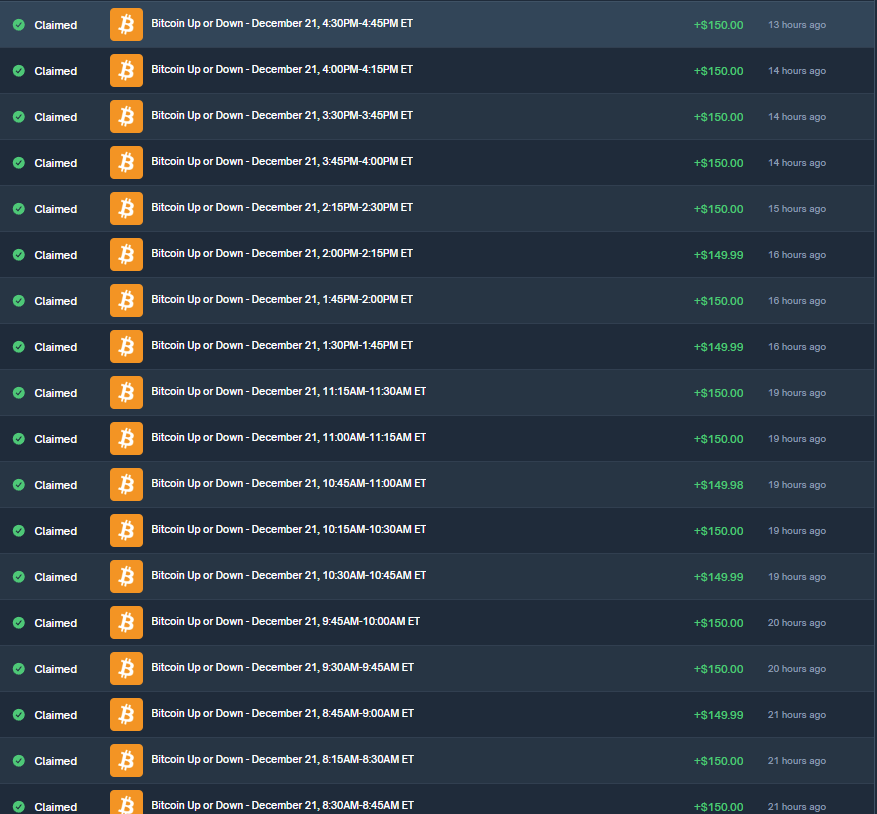
Task: Open Bitcoin Up or Down 9:30AM-9:45AM ET market
Action: tap(282, 667)
